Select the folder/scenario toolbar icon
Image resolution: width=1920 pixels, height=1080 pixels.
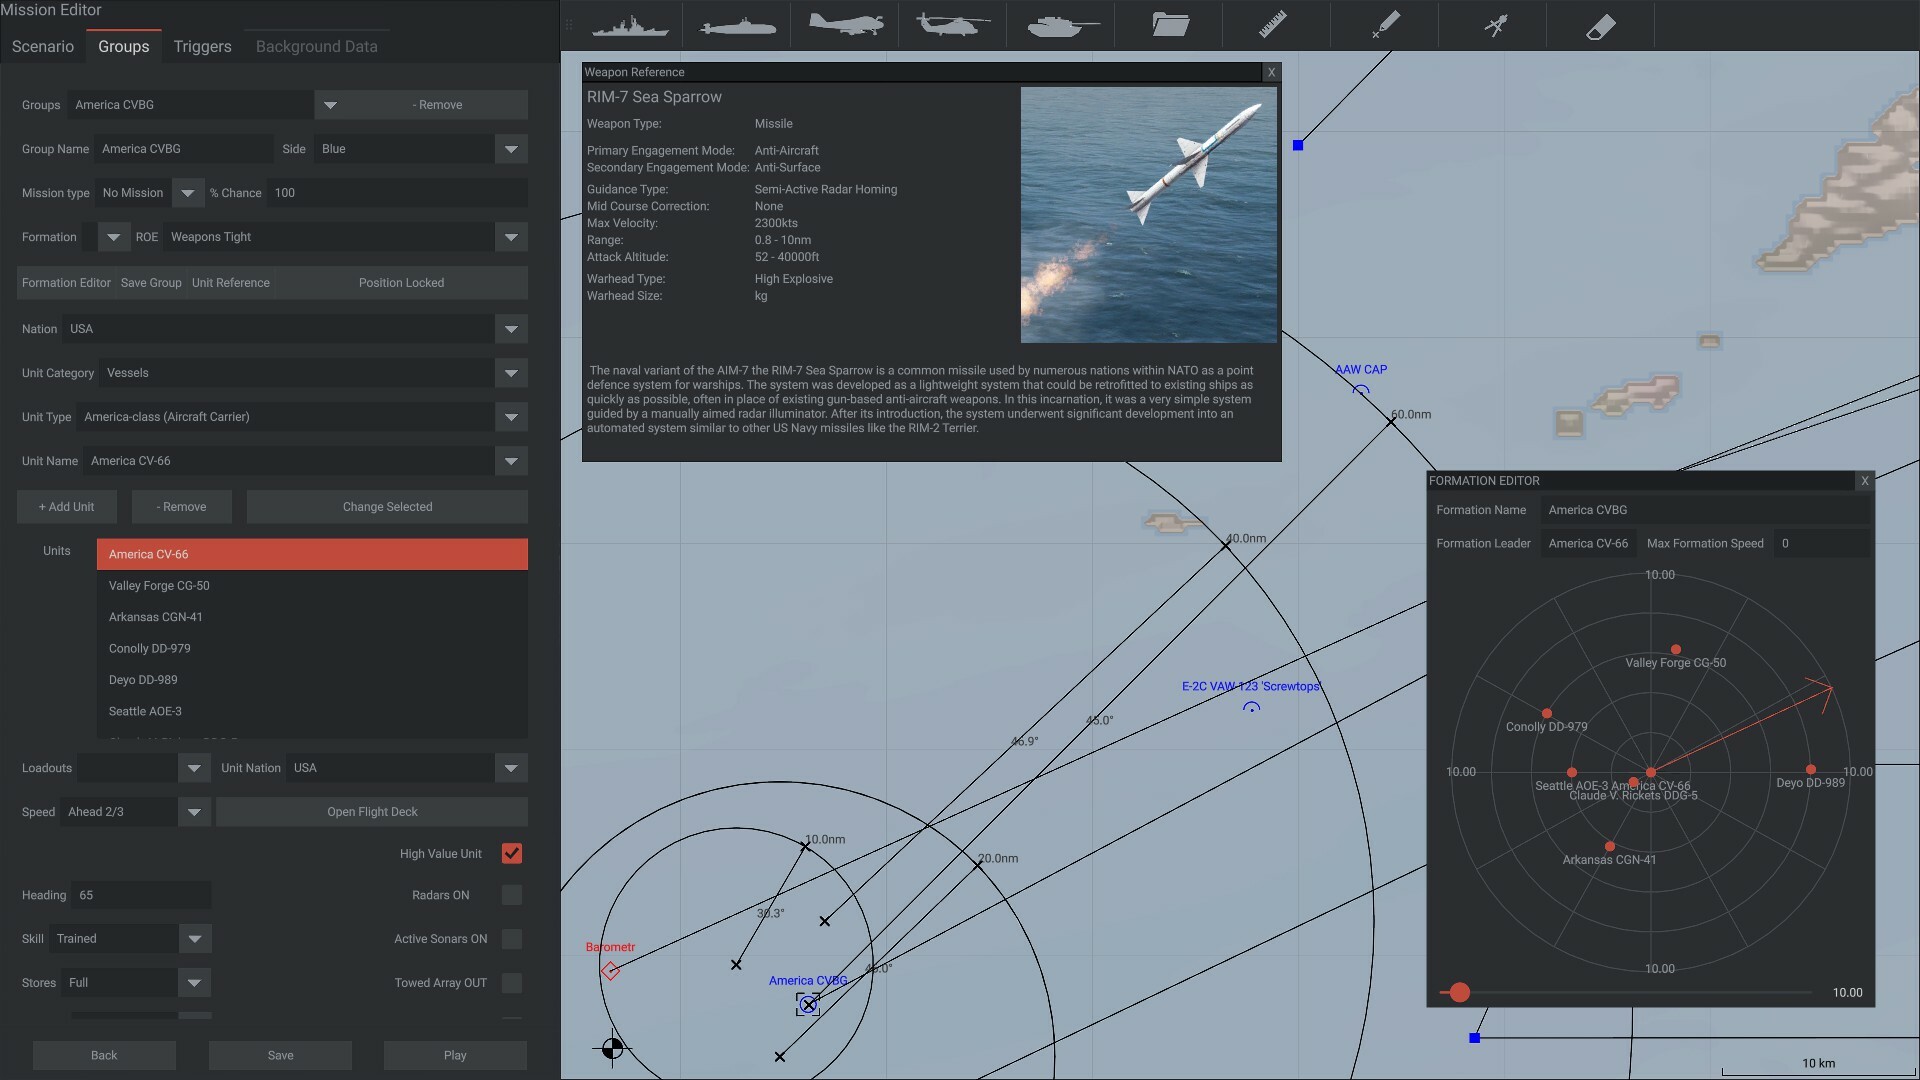[1168, 24]
